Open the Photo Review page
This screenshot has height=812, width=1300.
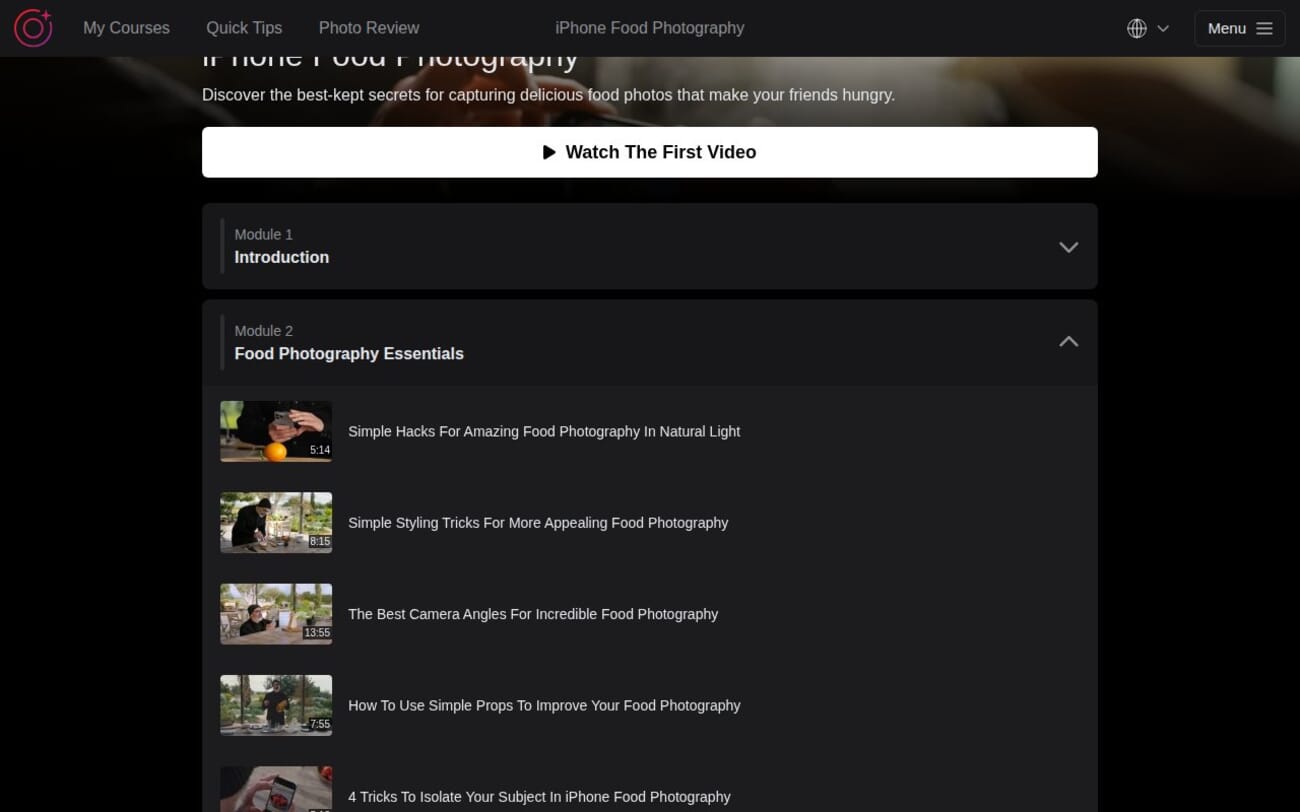point(369,28)
